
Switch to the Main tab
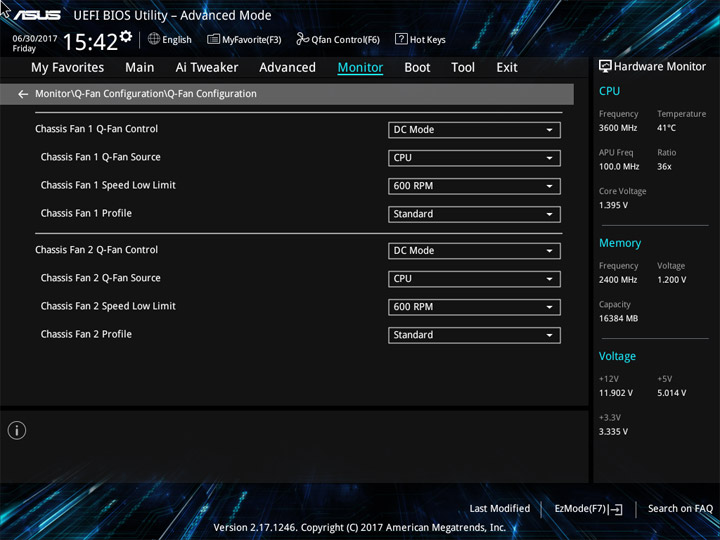(x=140, y=68)
